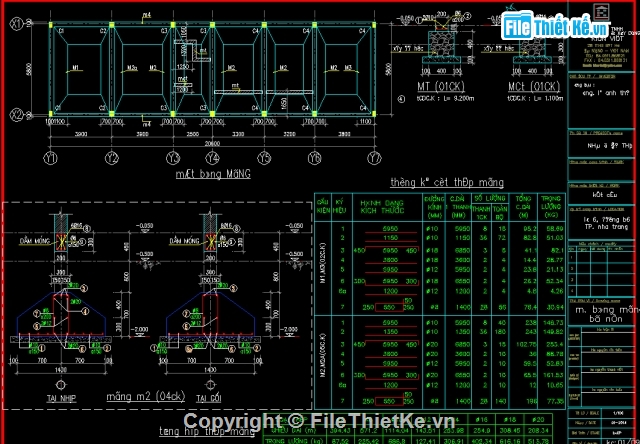
Task: Pick the 20600 overall dimension text
Action: [212, 144]
